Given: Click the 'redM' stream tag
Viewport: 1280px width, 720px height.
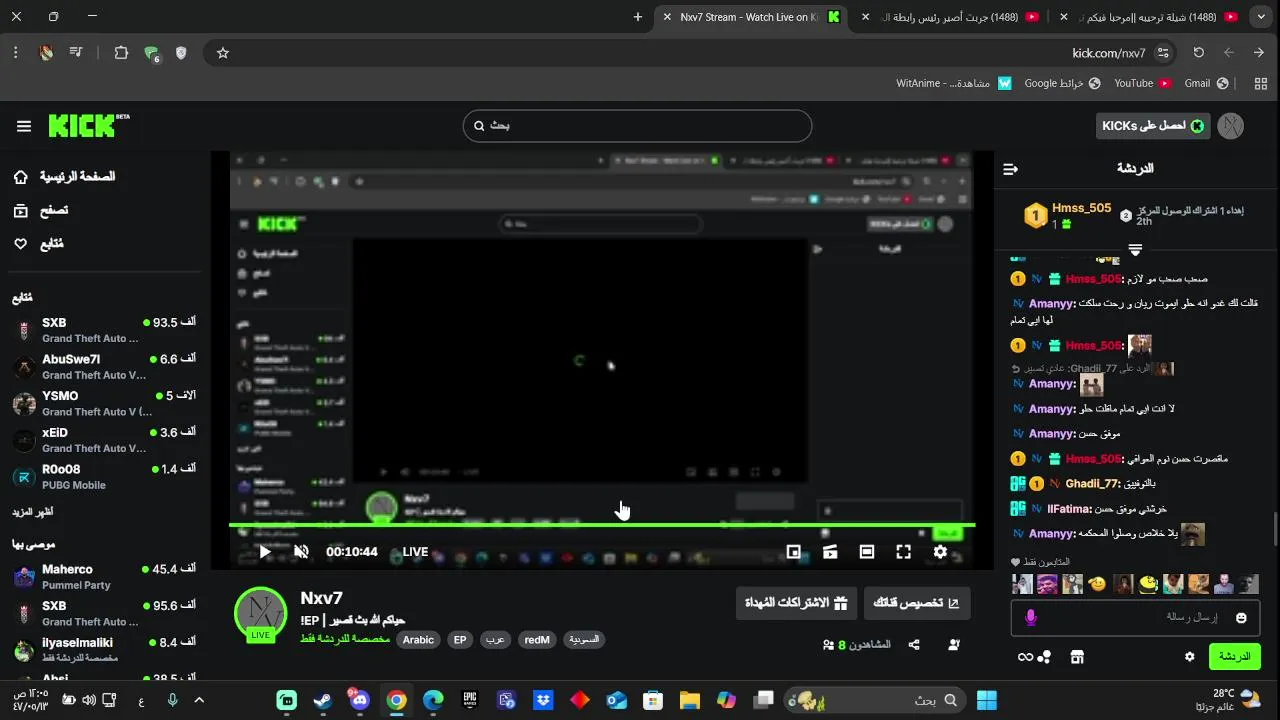Looking at the screenshot, I should pos(537,640).
